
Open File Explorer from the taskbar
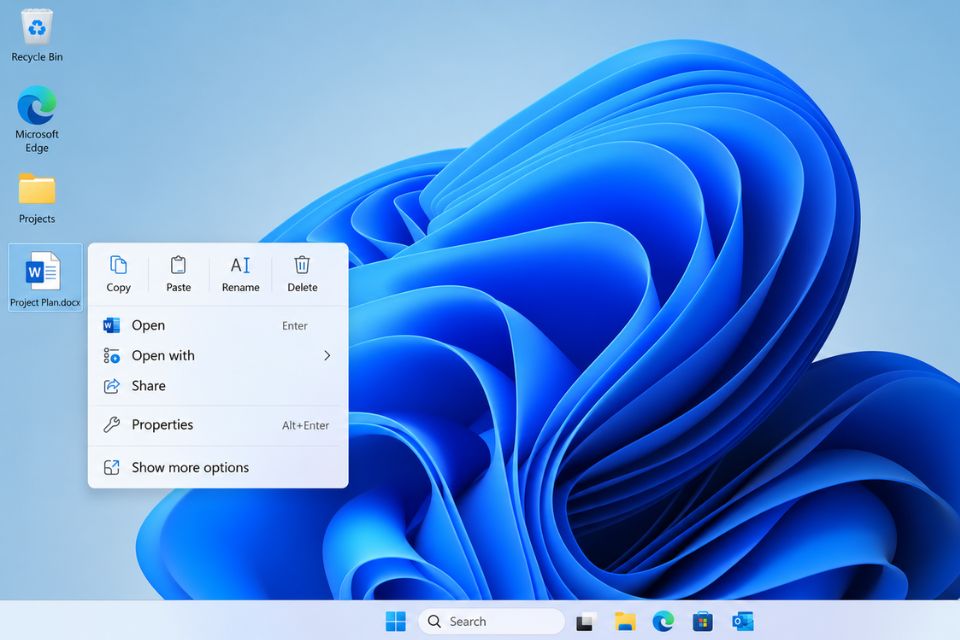pyautogui.click(x=625, y=621)
